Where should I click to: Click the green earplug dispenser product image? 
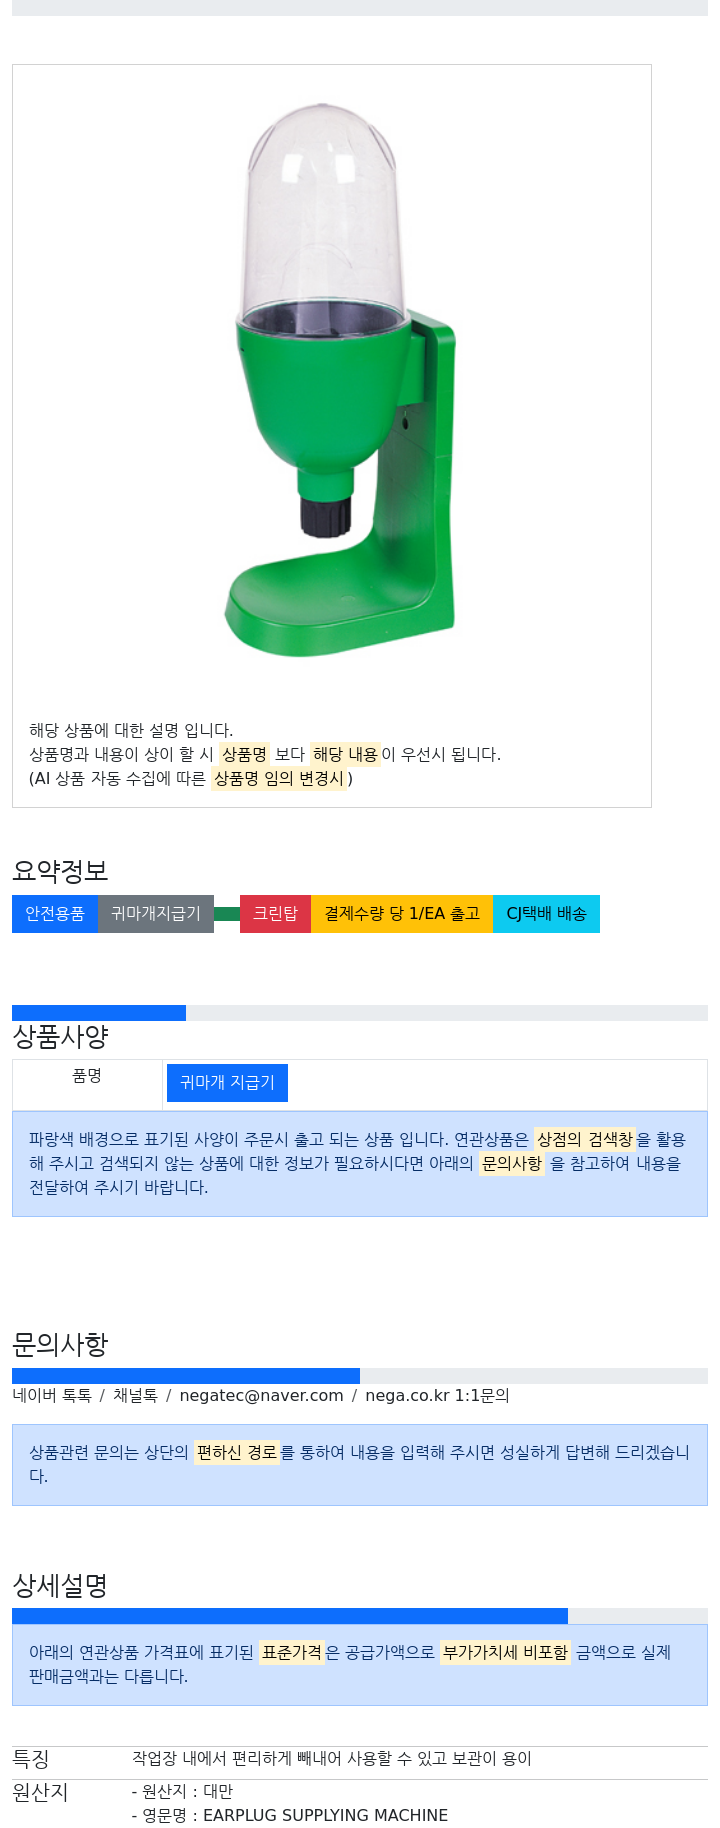click(x=340, y=380)
